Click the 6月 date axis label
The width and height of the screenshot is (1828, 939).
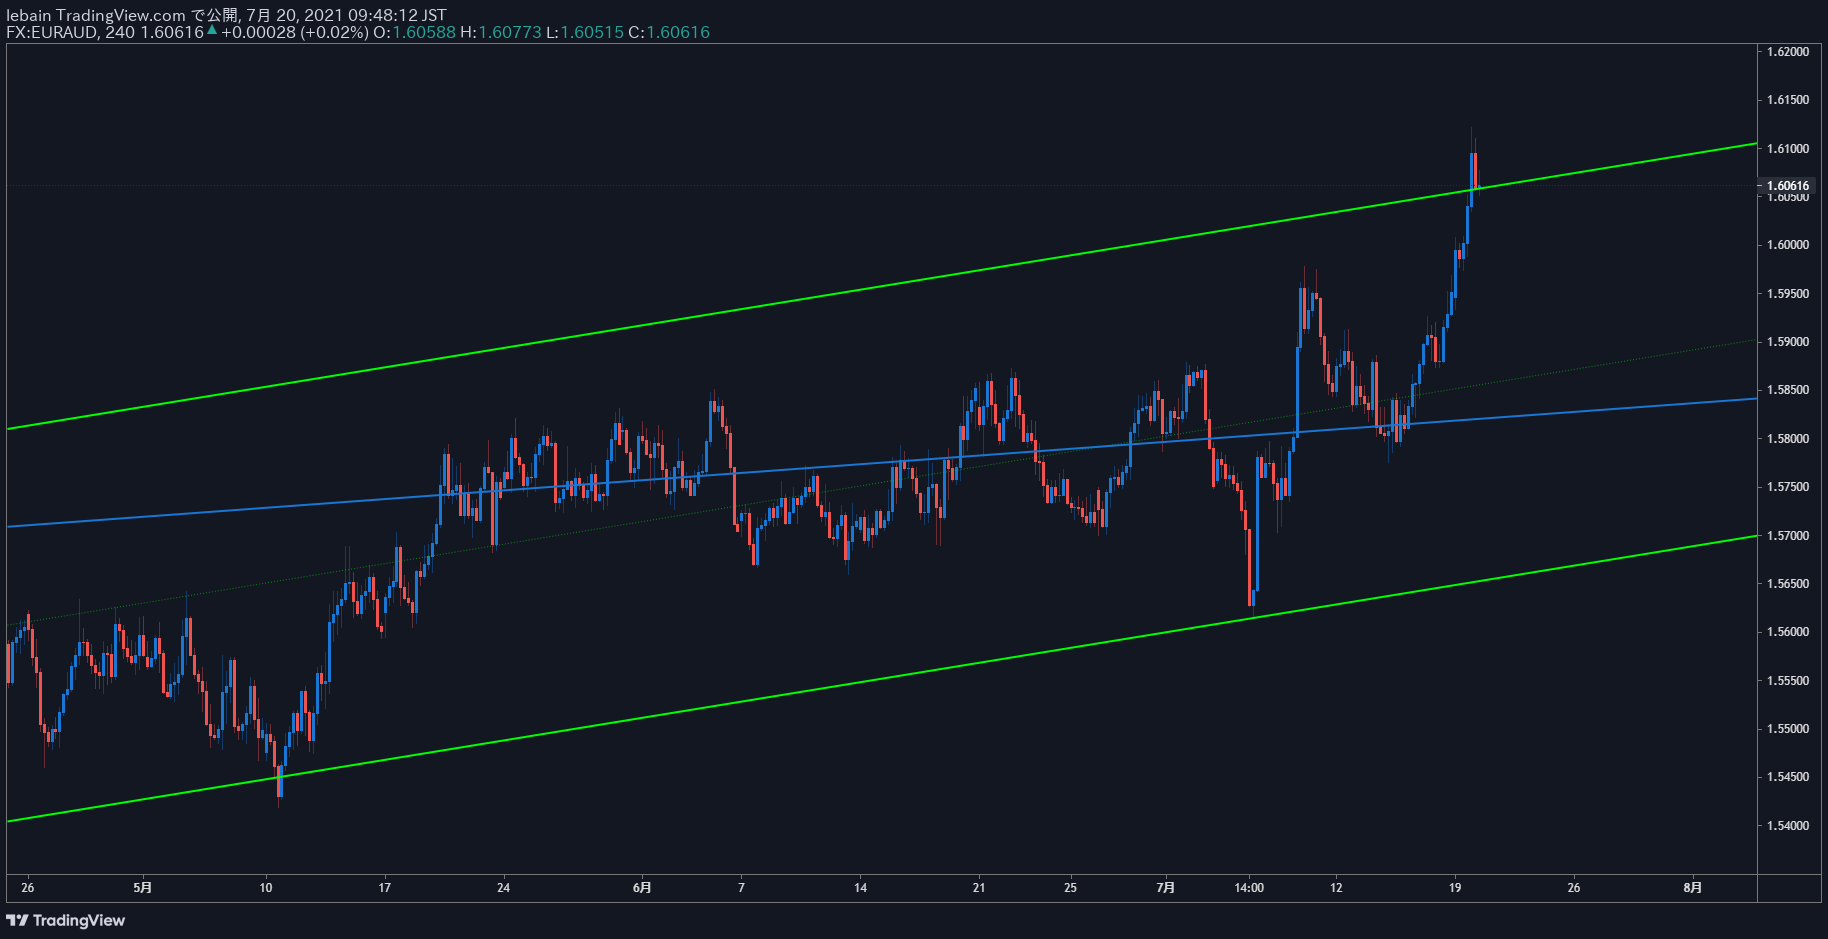coord(642,887)
